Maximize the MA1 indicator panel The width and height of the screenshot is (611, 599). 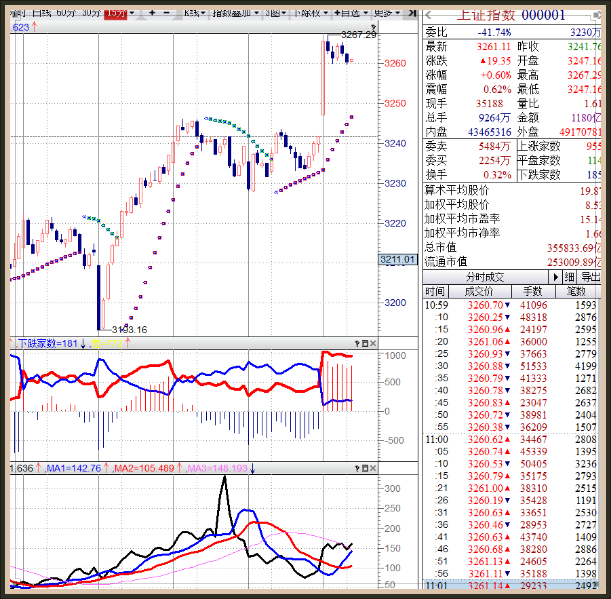click(x=365, y=468)
